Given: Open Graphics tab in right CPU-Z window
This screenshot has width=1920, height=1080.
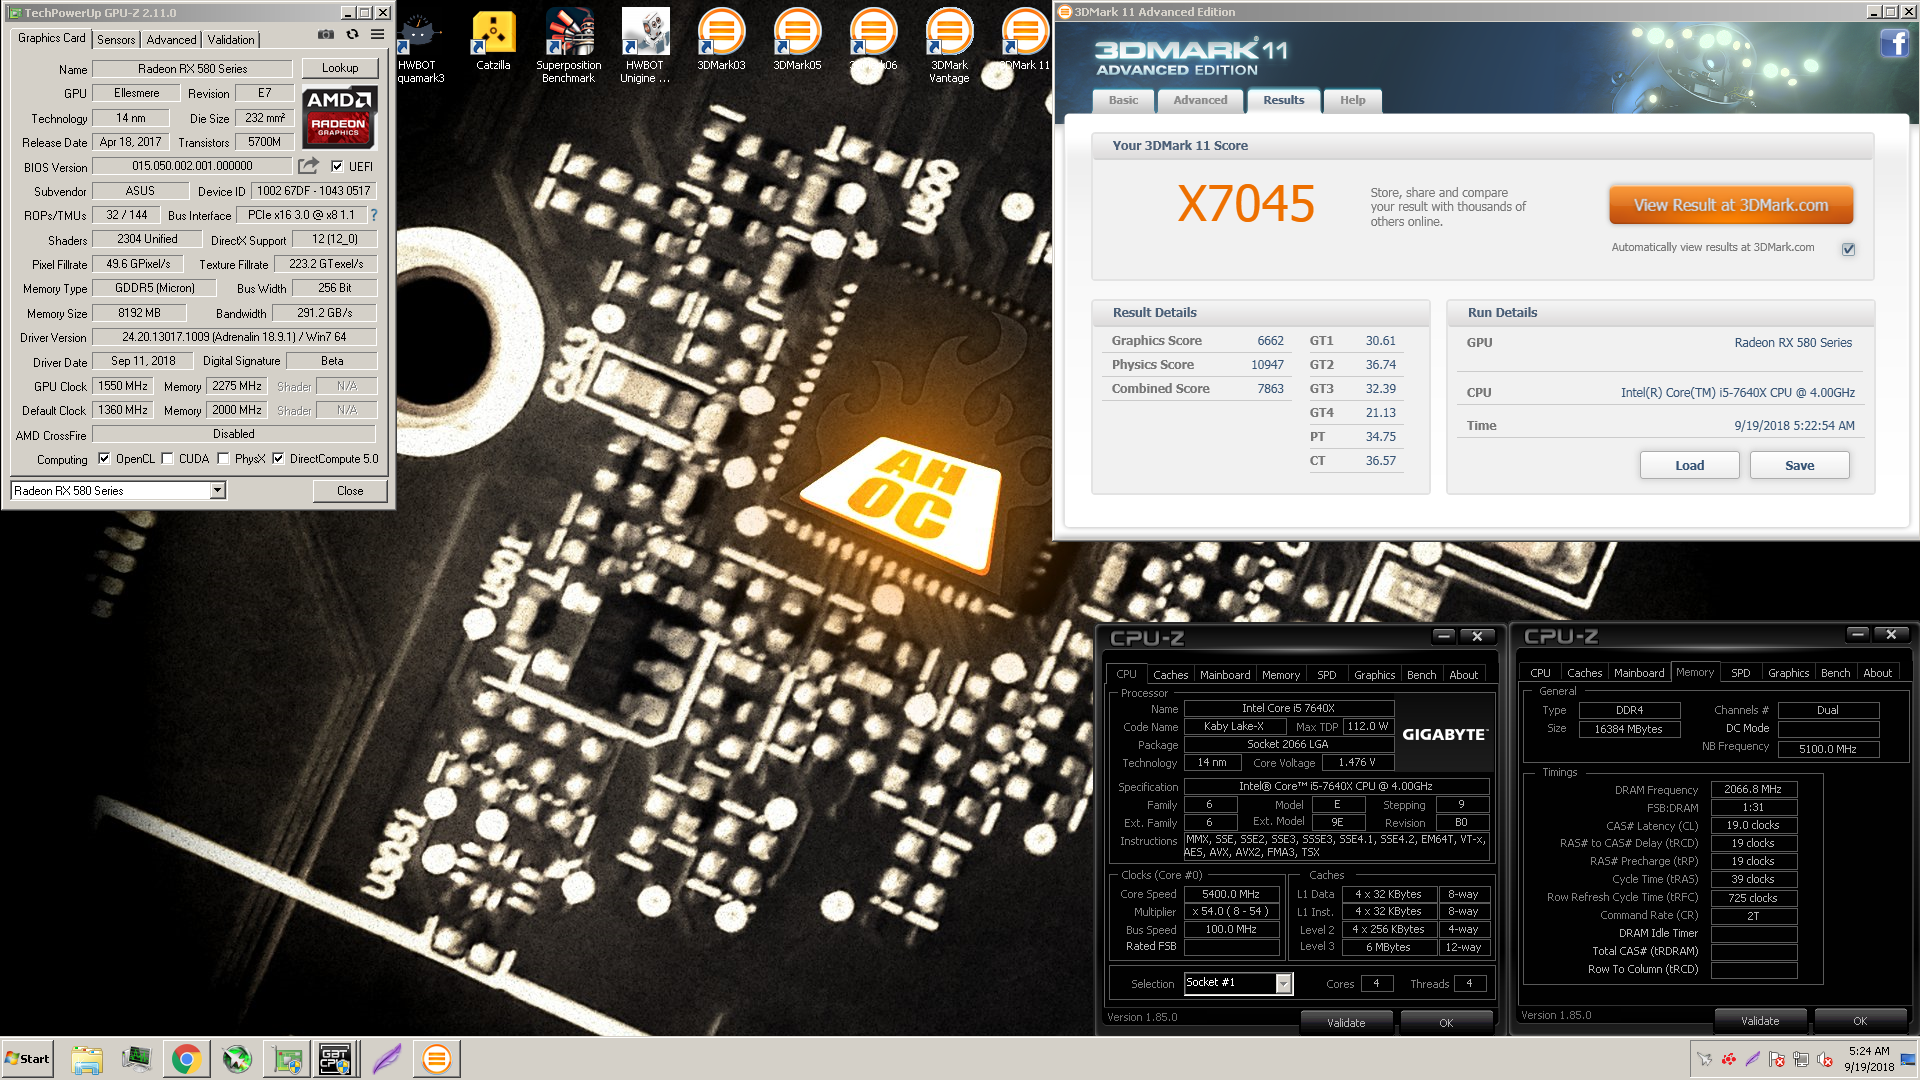Looking at the screenshot, I should click(1788, 673).
